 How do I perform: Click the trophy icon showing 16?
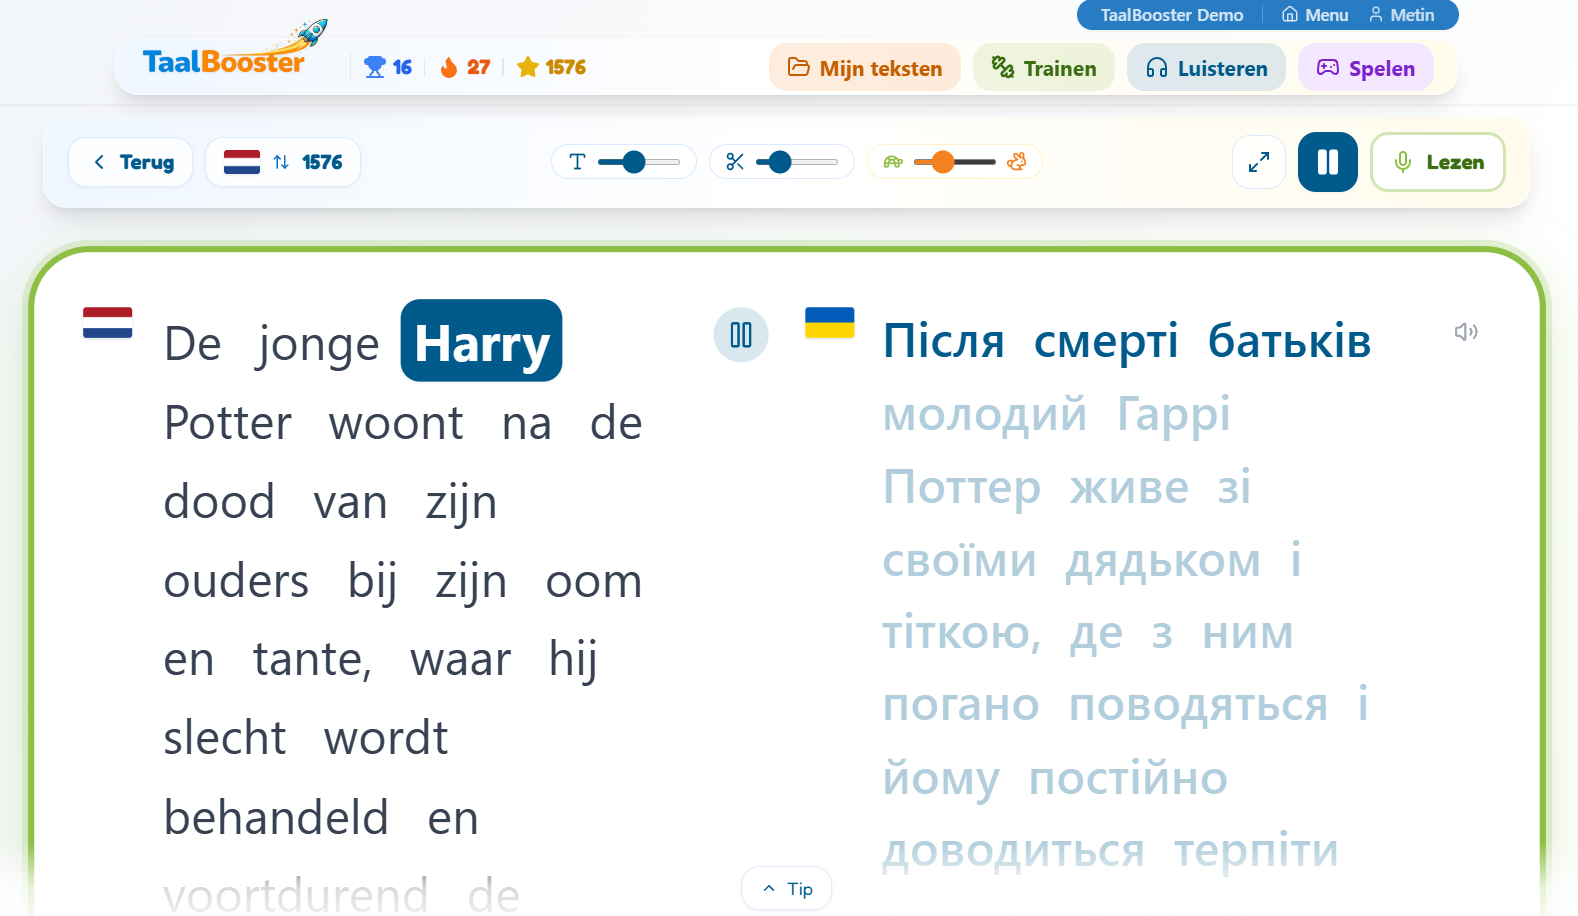click(375, 67)
